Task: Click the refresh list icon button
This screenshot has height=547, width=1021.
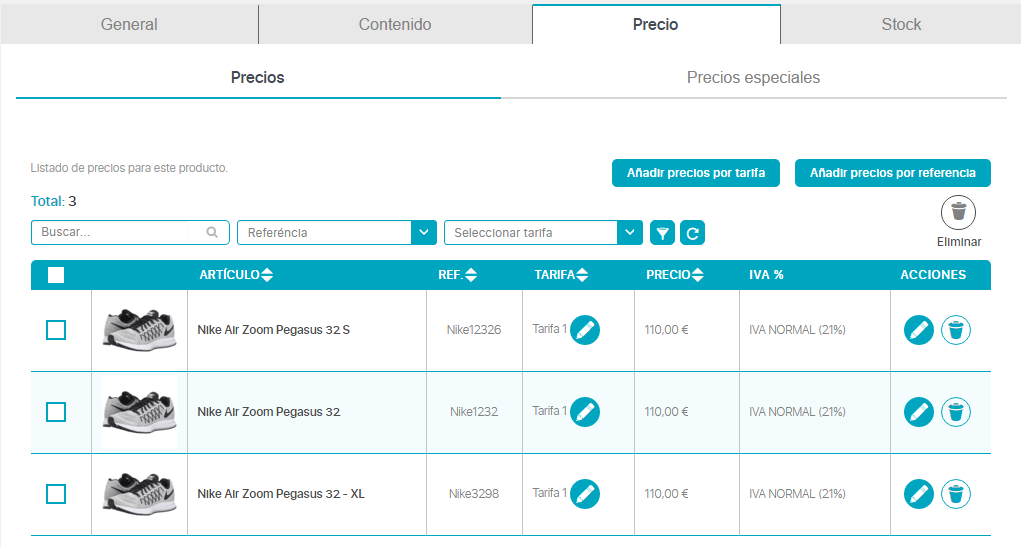Action: pos(692,233)
